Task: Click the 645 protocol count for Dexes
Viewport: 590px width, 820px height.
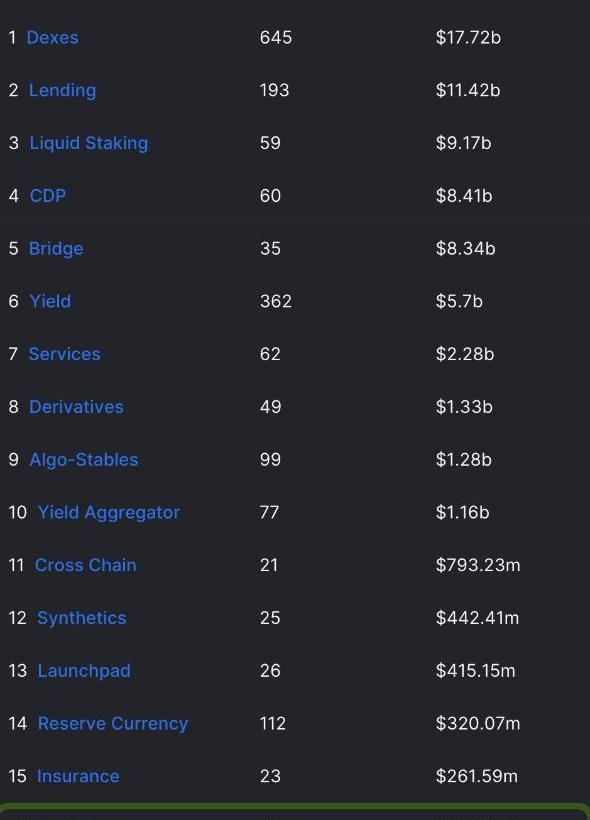Action: click(276, 38)
